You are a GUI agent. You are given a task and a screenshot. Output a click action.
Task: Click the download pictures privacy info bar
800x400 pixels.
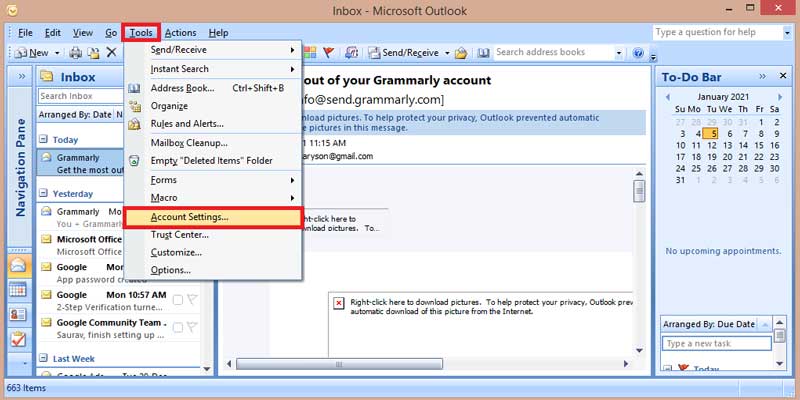tap(473, 122)
